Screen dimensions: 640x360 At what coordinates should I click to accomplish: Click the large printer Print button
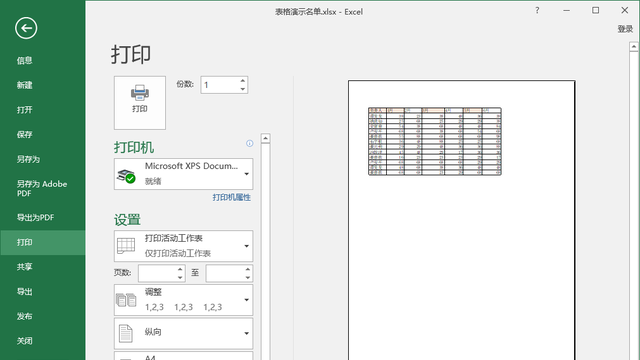(140, 102)
